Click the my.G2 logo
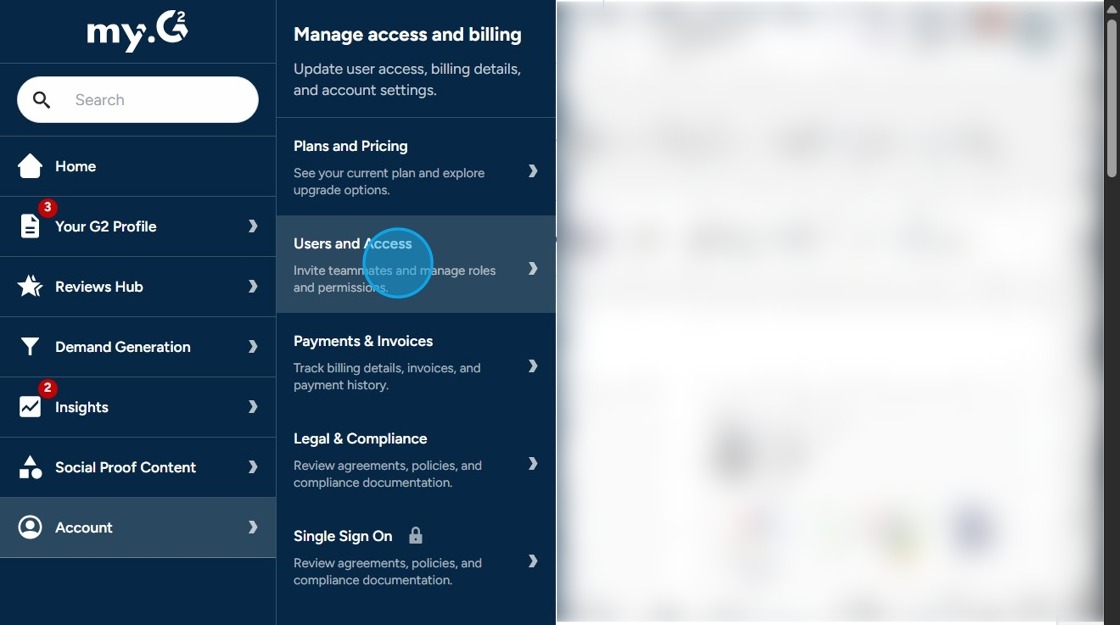This screenshot has width=1120, height=625. [x=137, y=31]
